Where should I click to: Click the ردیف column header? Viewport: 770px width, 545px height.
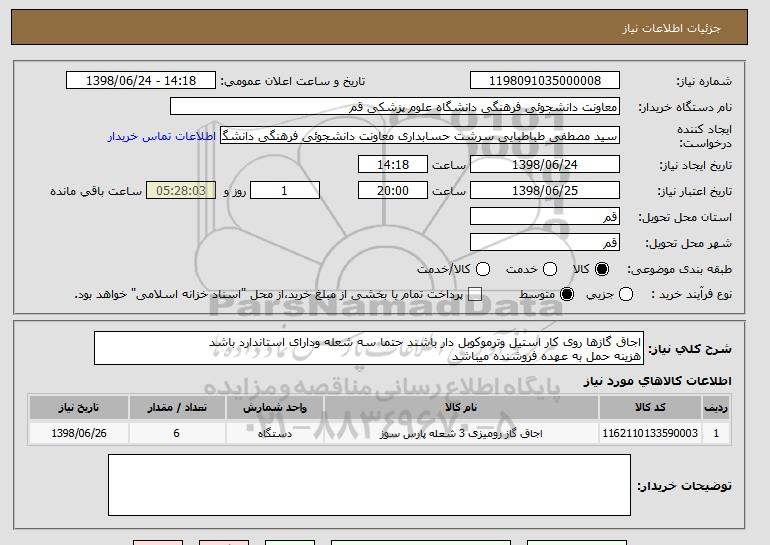(716, 408)
